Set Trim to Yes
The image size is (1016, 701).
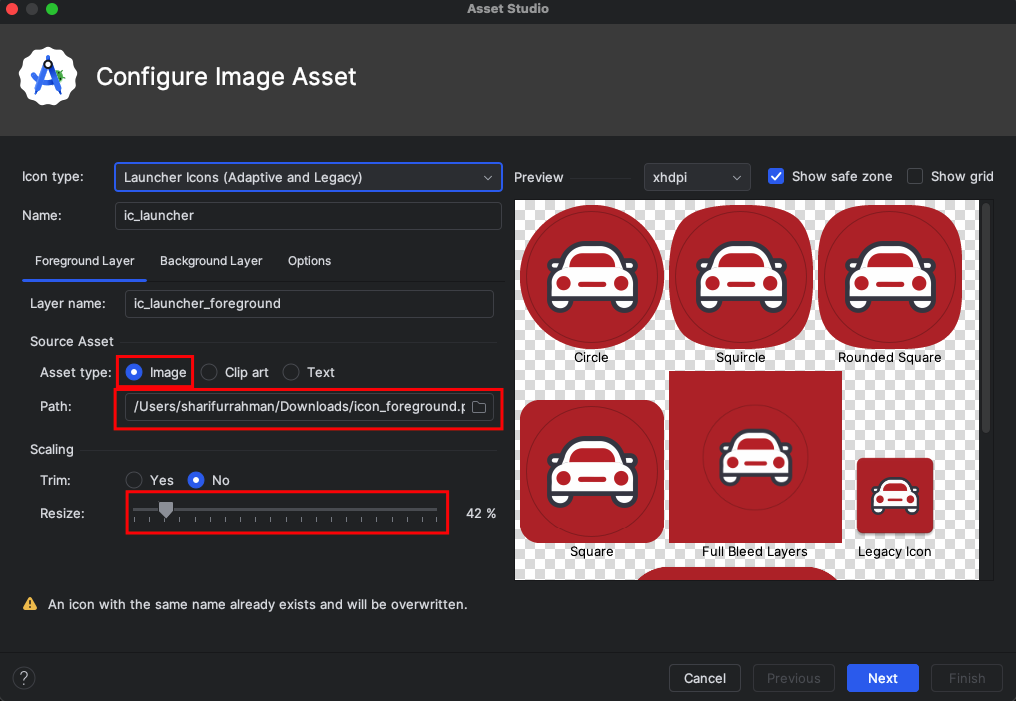[134, 480]
